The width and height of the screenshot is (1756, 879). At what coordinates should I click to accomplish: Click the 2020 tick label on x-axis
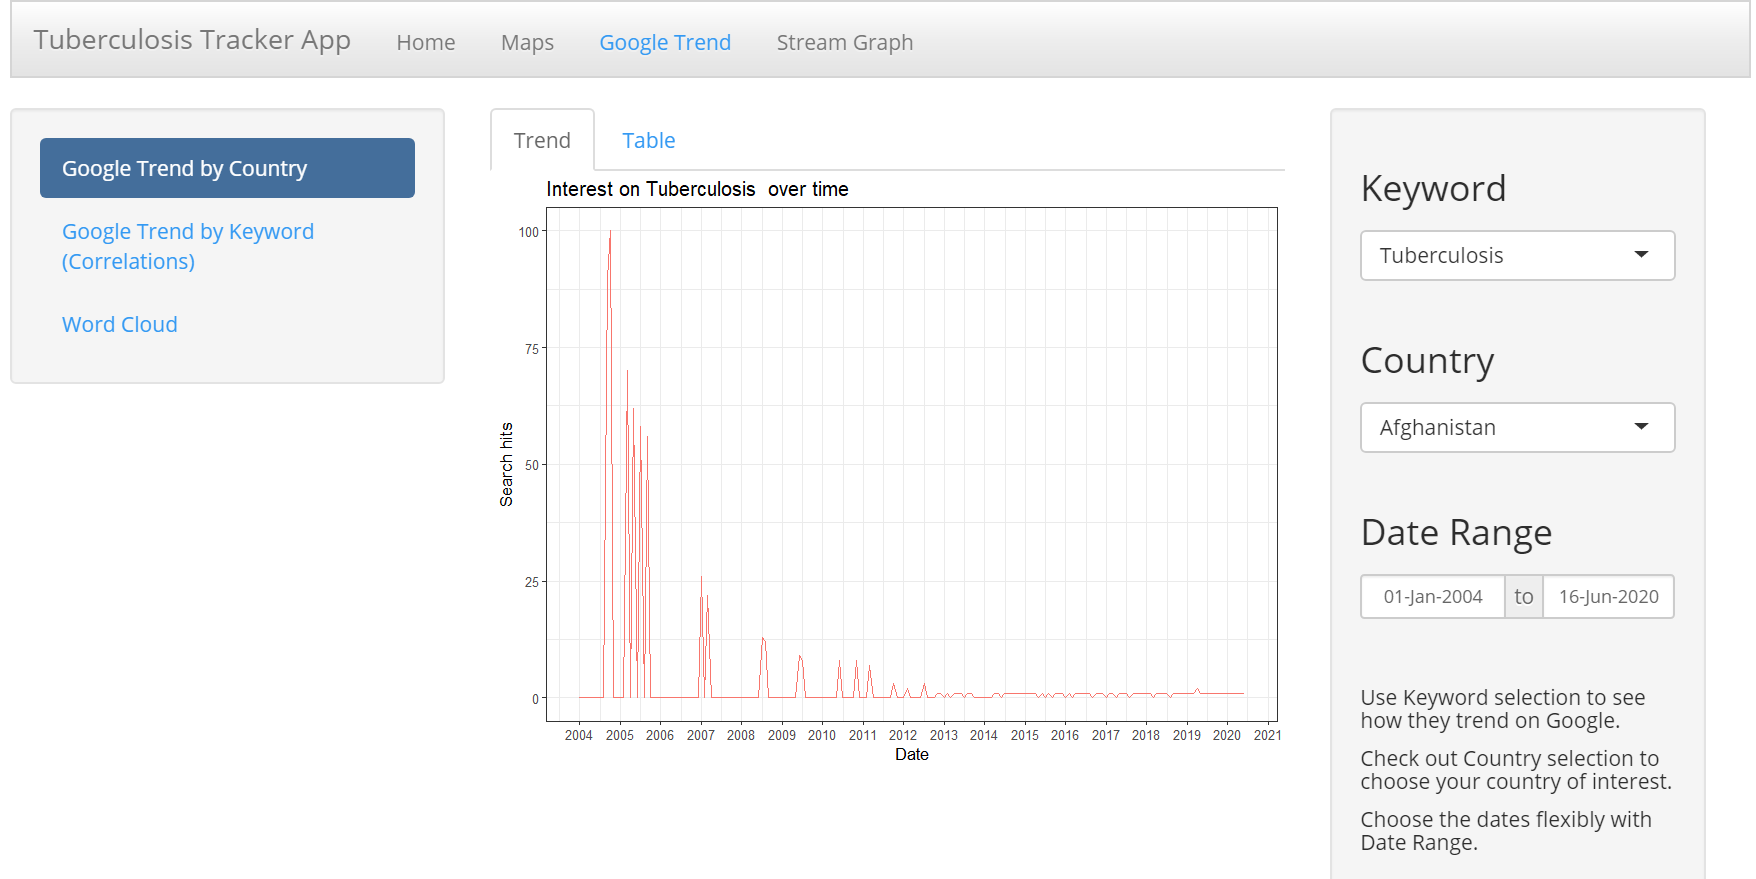[x=1227, y=735]
